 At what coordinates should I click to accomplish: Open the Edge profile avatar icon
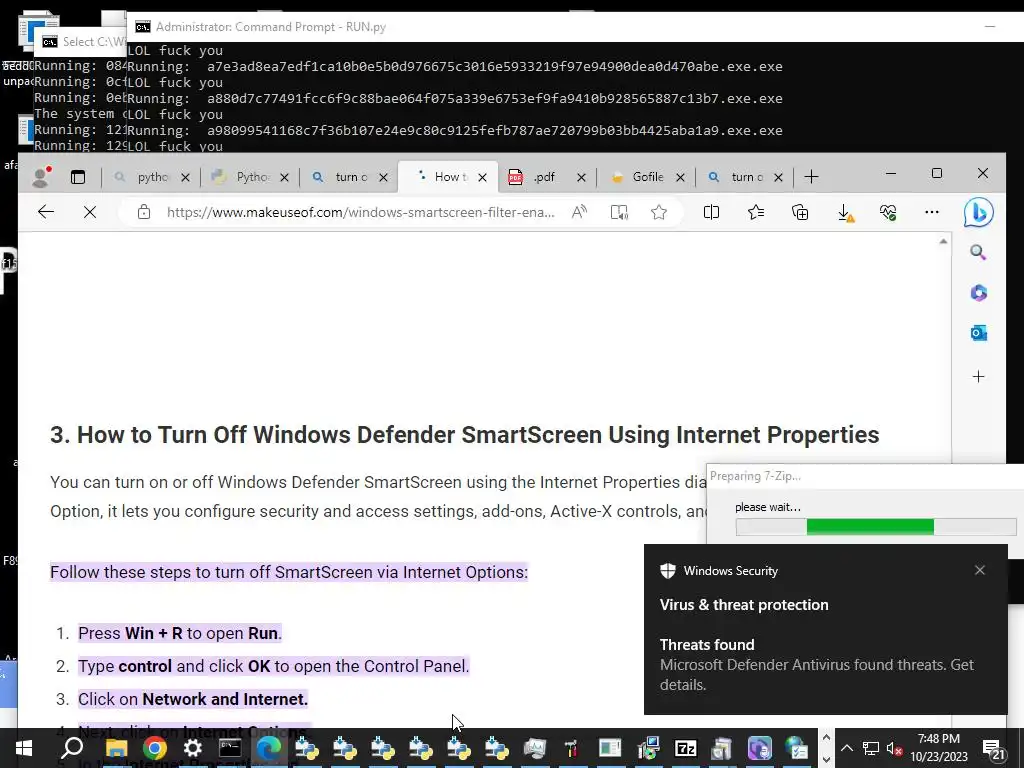42,176
